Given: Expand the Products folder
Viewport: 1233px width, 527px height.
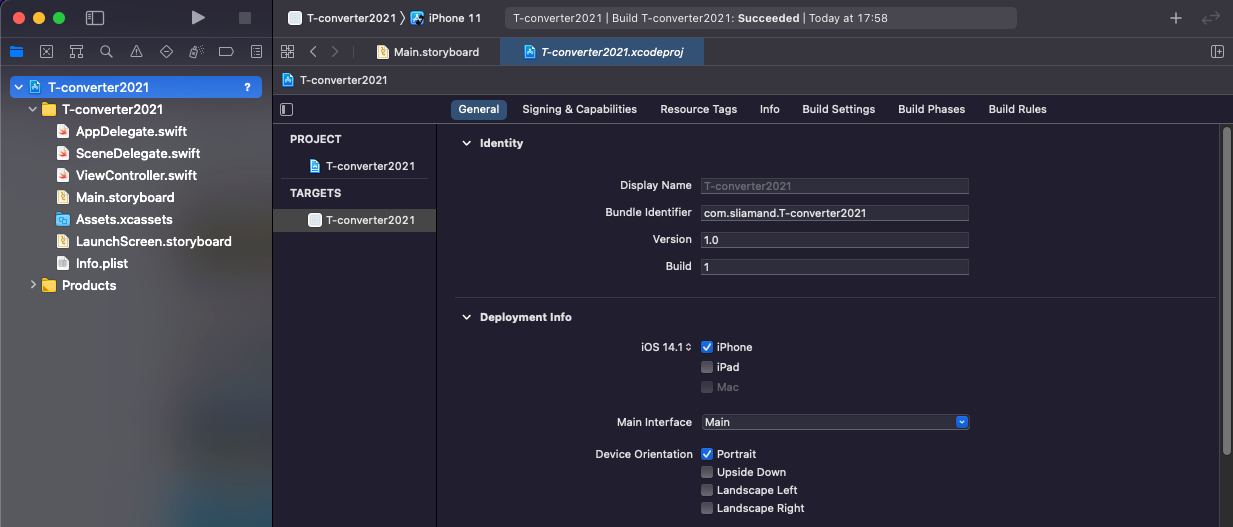Looking at the screenshot, I should coord(33,285).
